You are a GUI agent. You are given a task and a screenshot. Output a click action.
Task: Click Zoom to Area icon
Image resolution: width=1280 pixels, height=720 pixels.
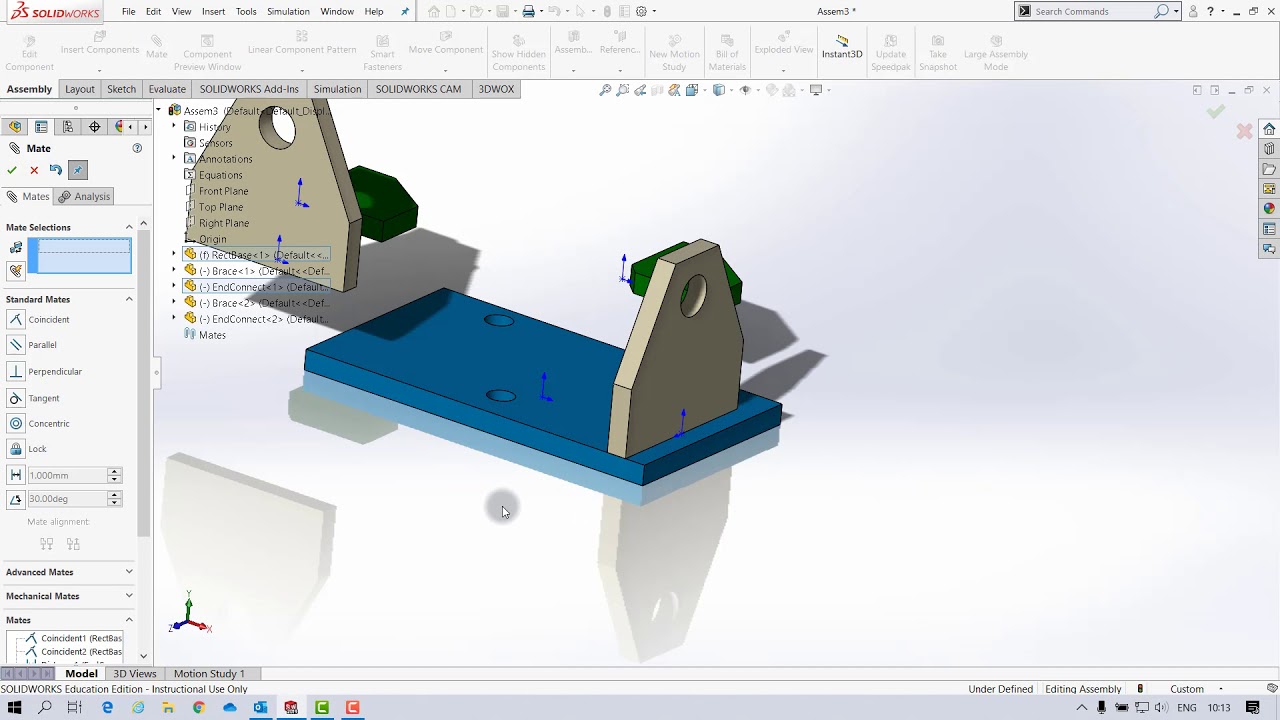coord(623,90)
